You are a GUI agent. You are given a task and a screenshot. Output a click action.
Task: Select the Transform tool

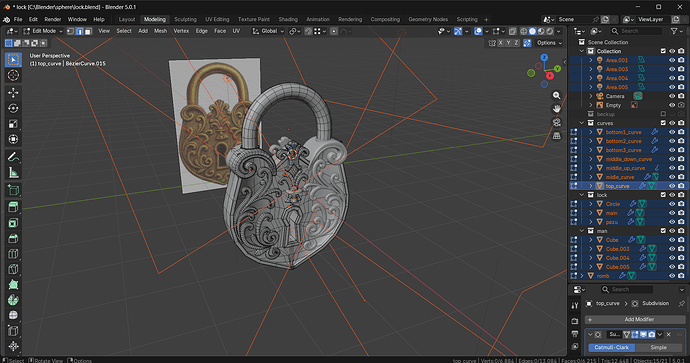coord(13,139)
